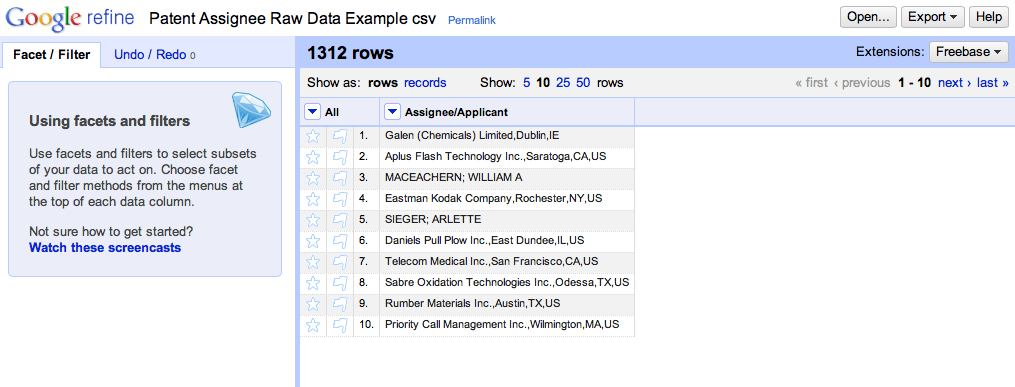
Task: Select cell Daniels Pull Plow Inc.,East Dundee,IL,US
Action: [x=506, y=241]
